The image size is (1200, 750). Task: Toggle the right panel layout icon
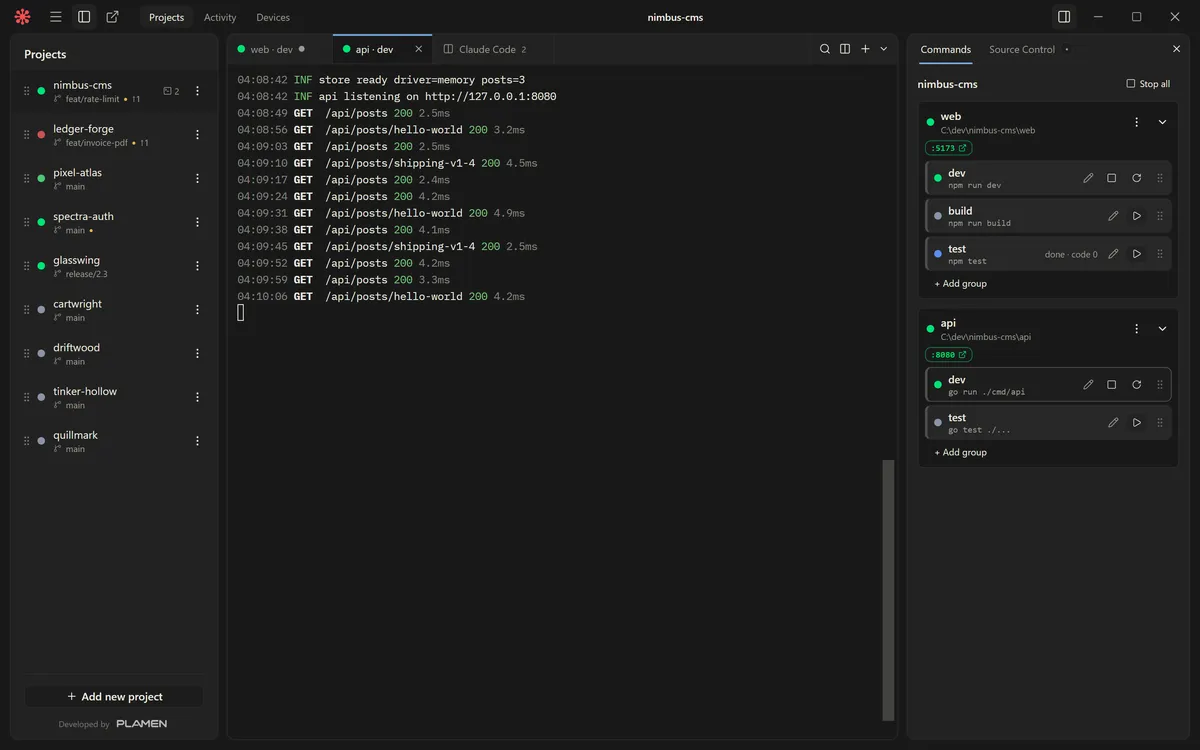tap(1064, 17)
